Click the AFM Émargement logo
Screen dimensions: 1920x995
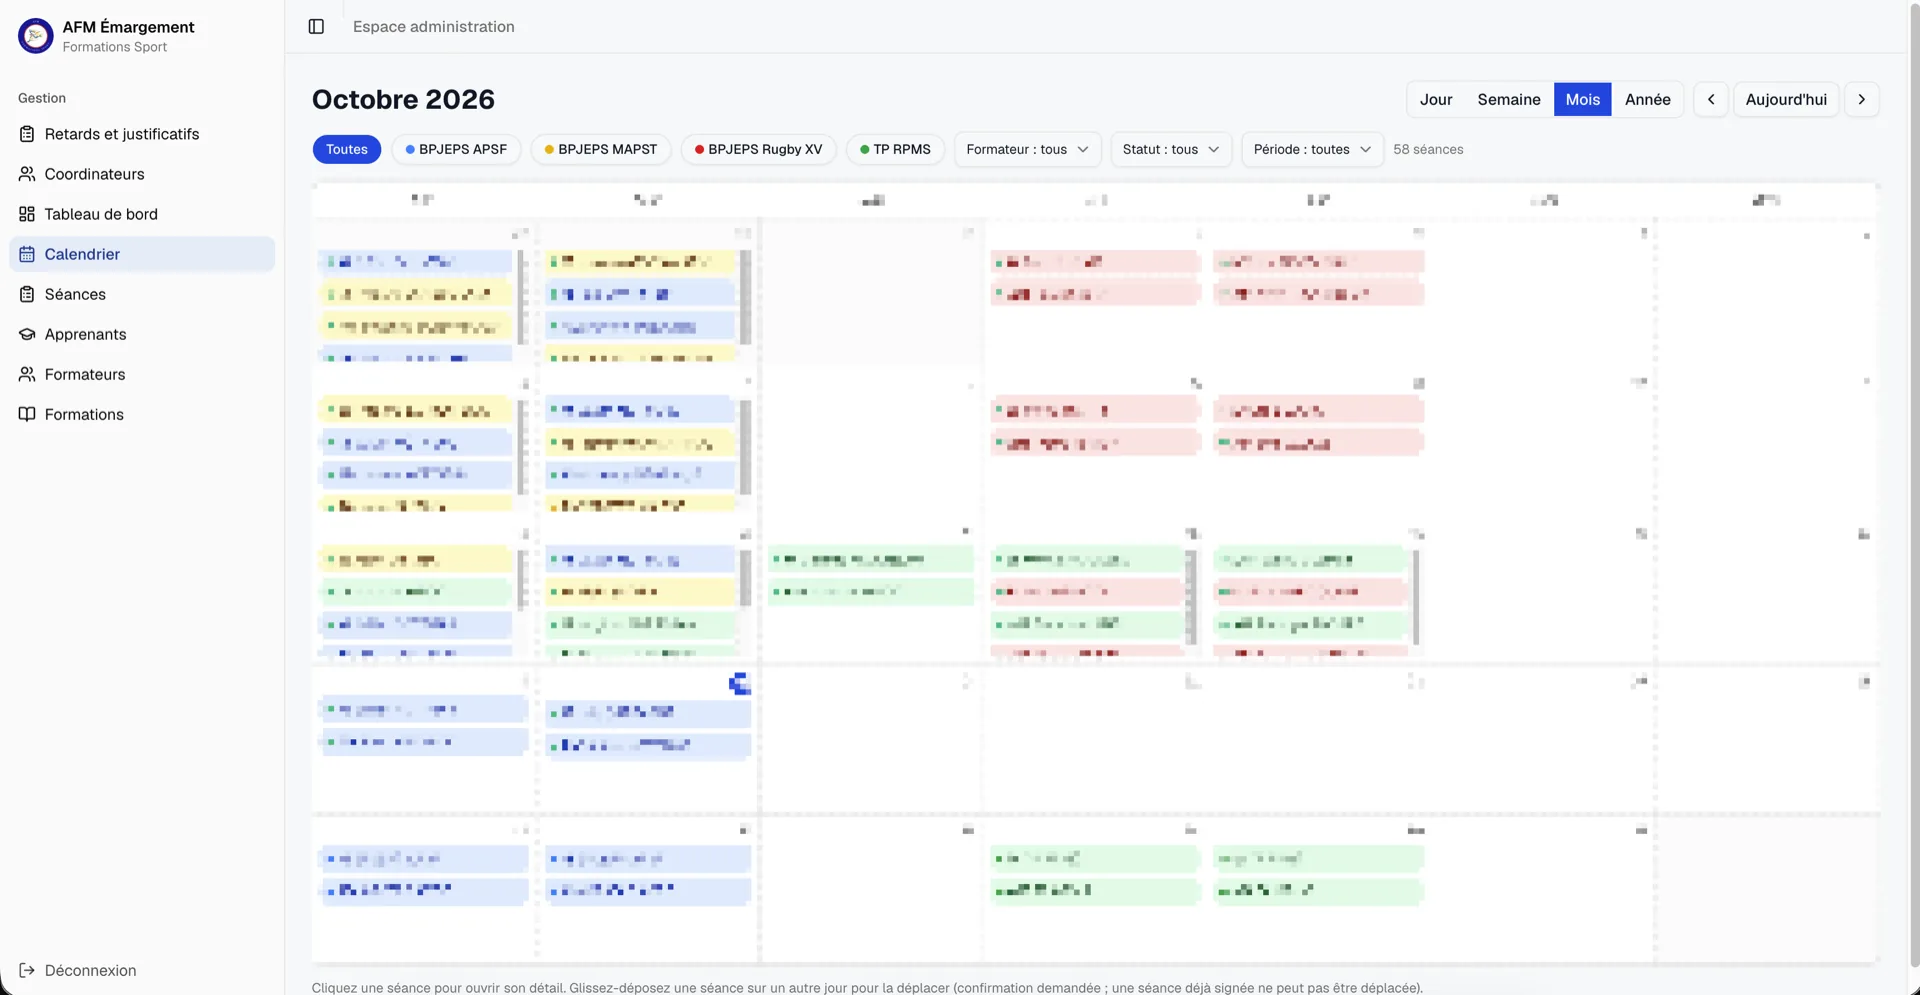click(36, 36)
